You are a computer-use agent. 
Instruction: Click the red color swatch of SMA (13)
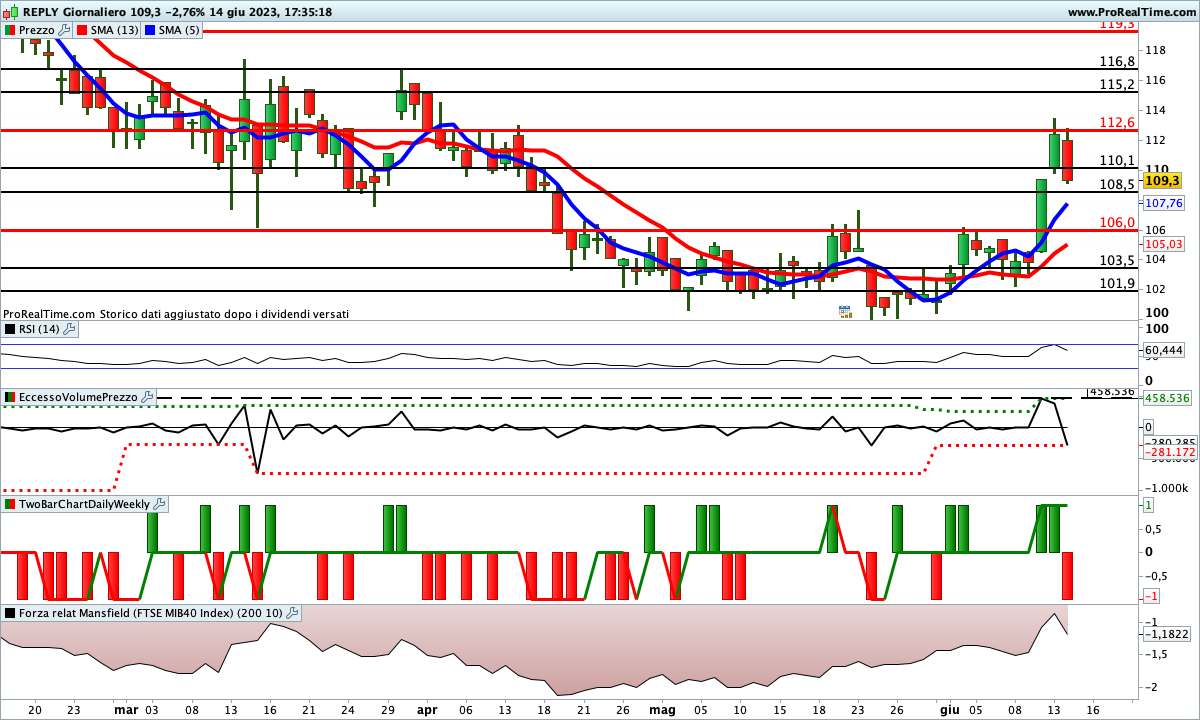tap(82, 30)
